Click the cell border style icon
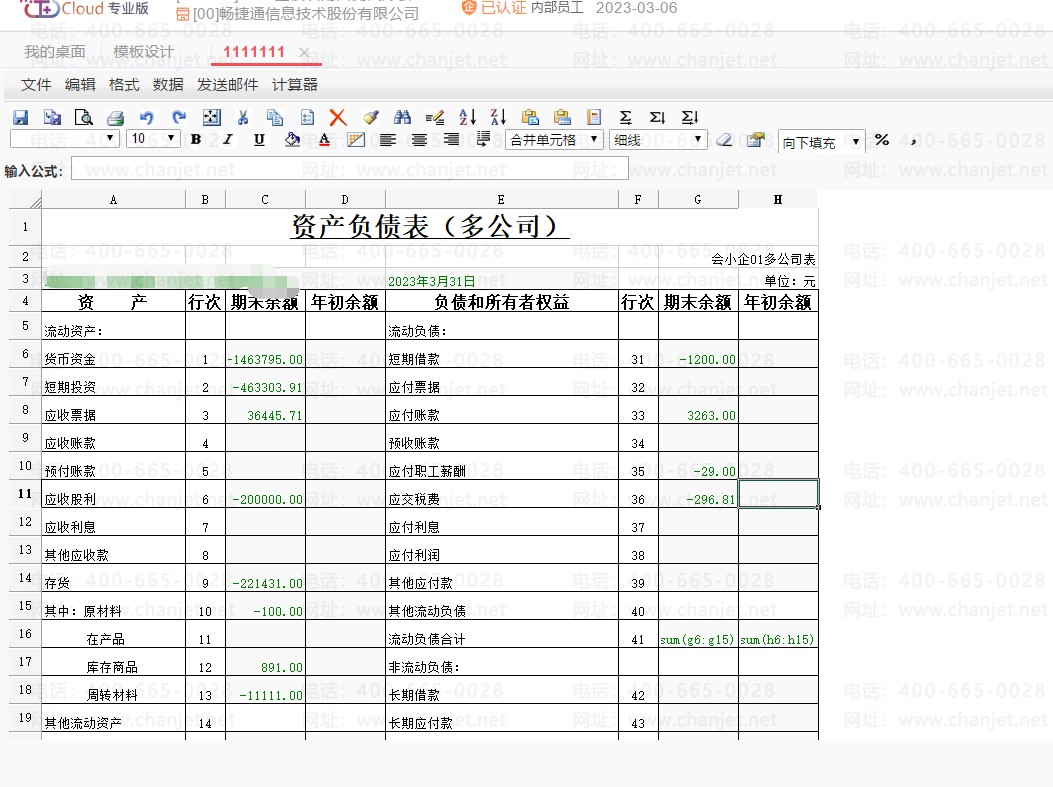This screenshot has height=787, width=1053. 356,140
